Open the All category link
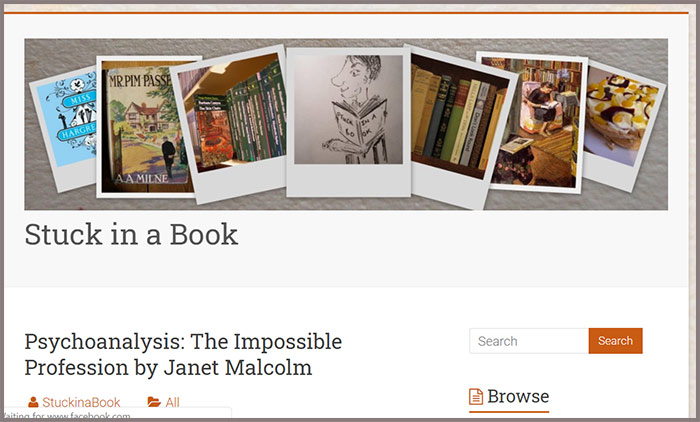Screen dimensions: 700x422 point(172,402)
